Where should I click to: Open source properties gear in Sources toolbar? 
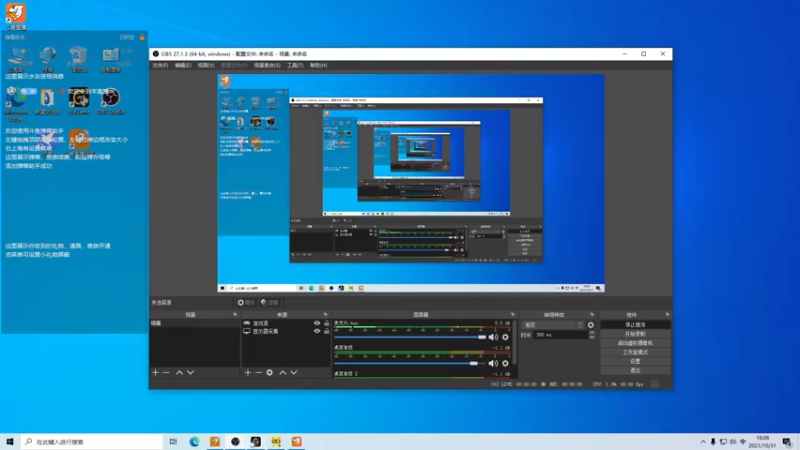pyautogui.click(x=269, y=372)
